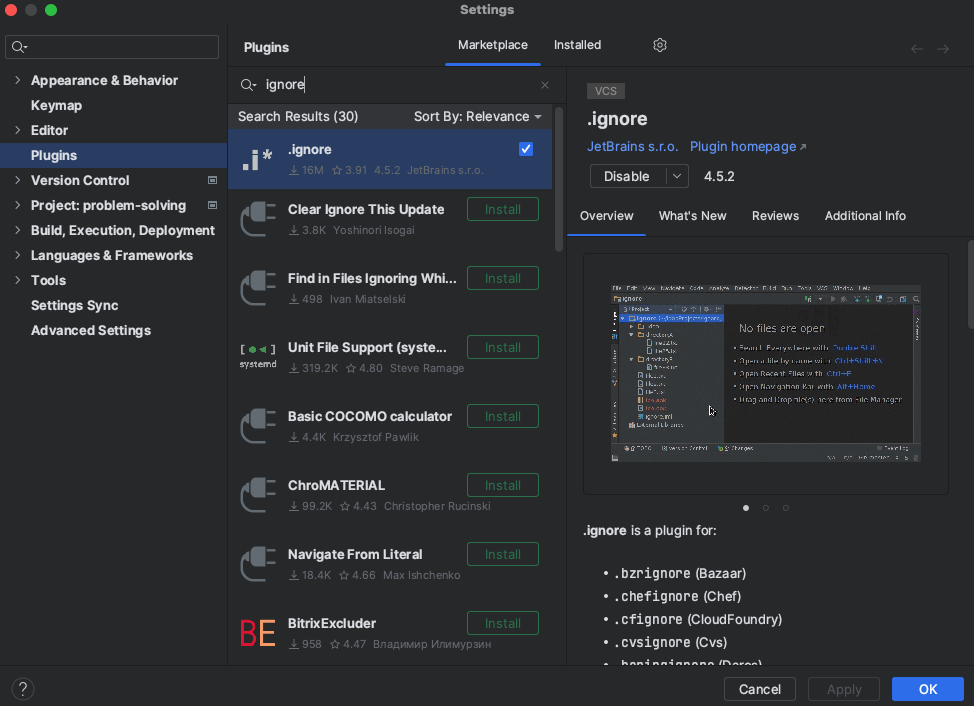Open the Sort By: Relevance dropdown
Viewport: 974px width, 706px height.
point(478,117)
